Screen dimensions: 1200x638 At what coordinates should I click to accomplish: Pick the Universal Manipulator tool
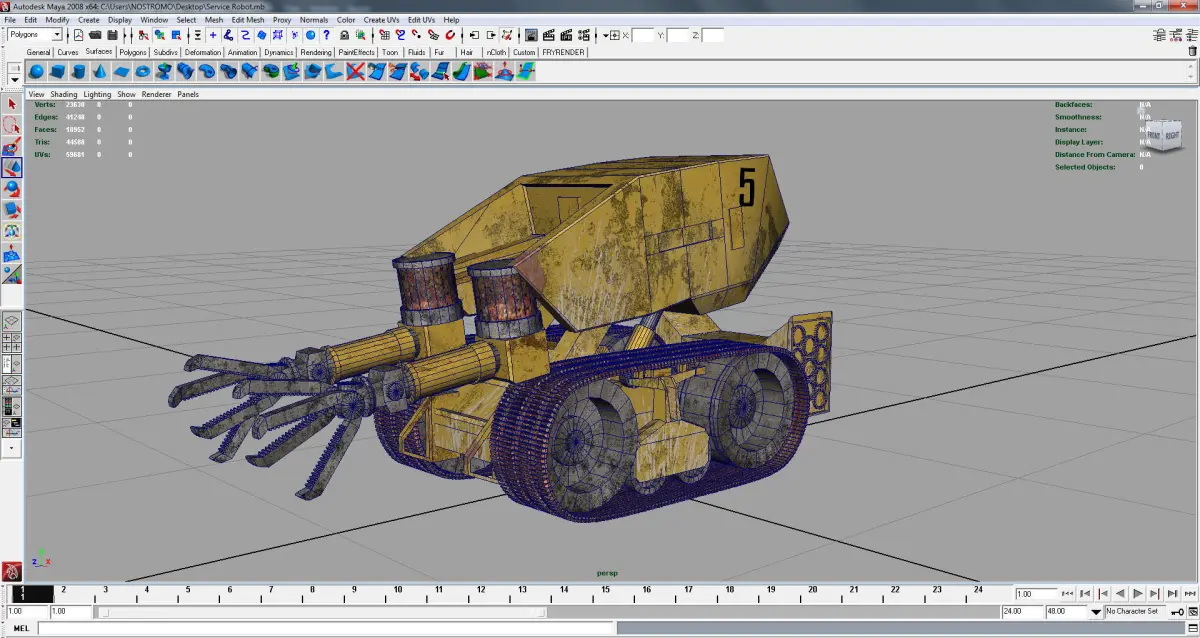[12, 231]
